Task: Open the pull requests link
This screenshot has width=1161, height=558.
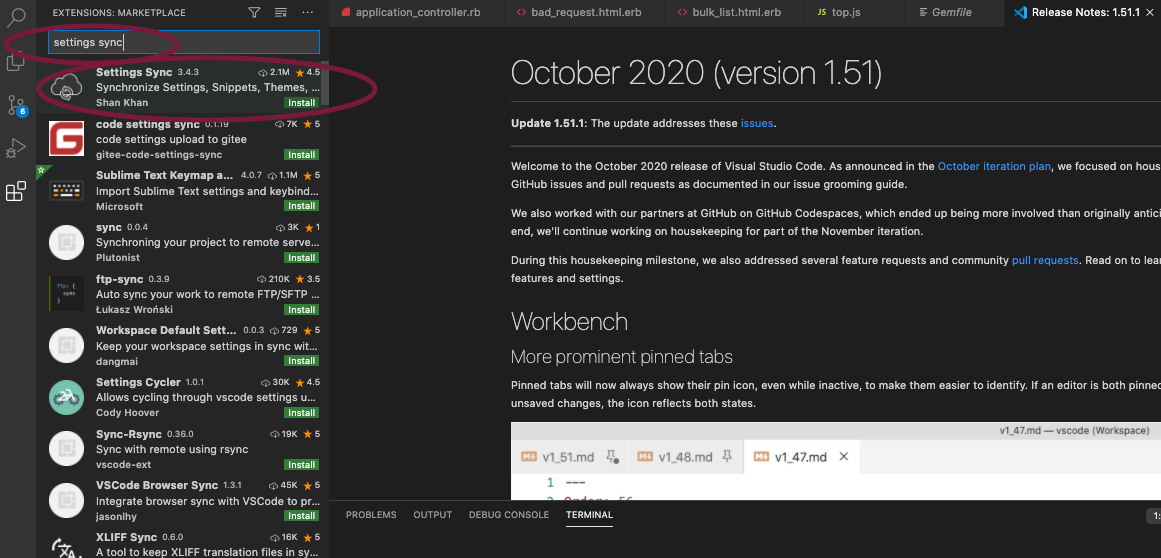Action: coord(1045,260)
